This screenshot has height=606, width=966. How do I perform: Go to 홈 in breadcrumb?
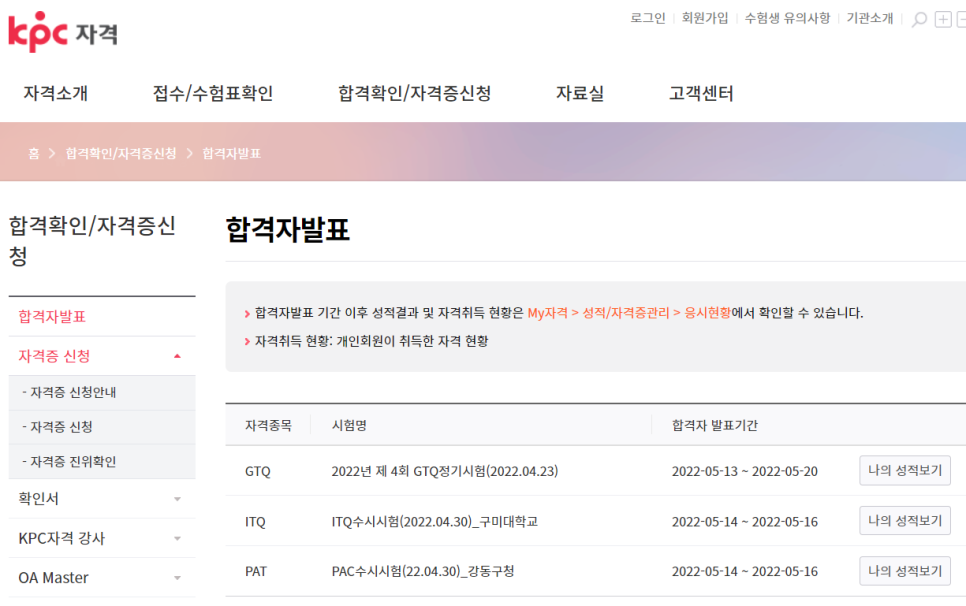(x=34, y=153)
